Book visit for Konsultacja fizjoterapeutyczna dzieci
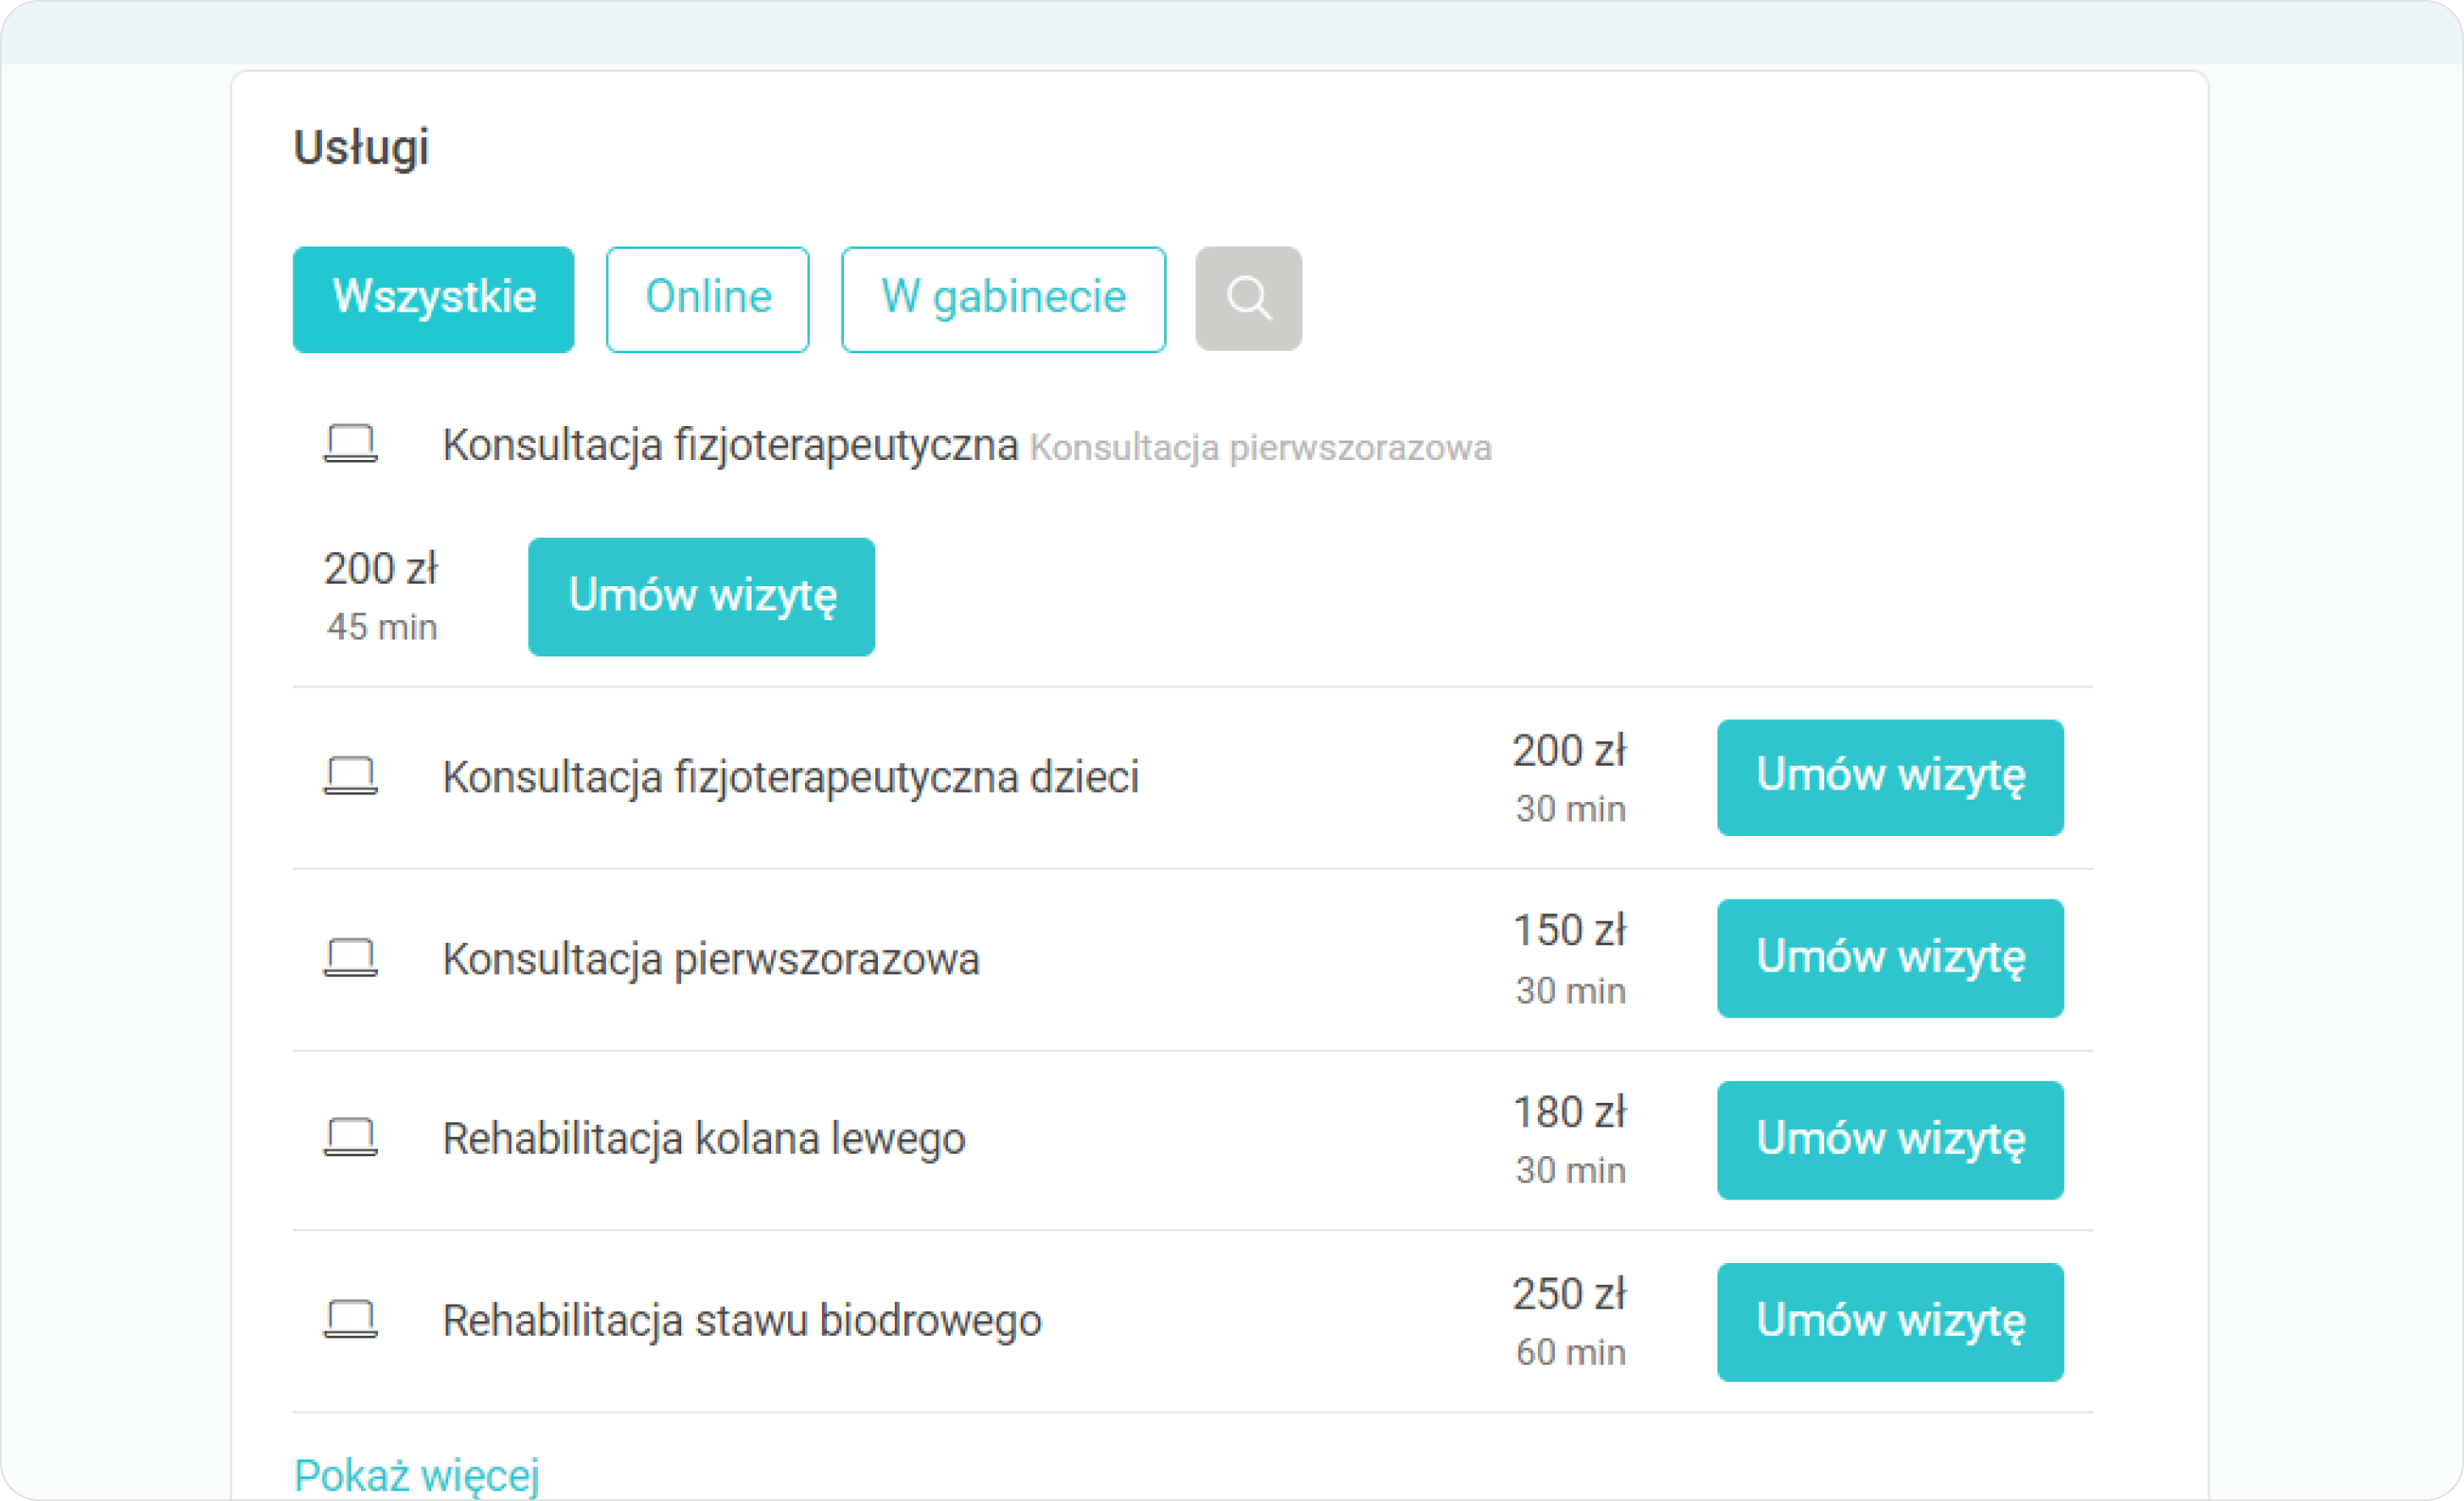 coord(1890,777)
